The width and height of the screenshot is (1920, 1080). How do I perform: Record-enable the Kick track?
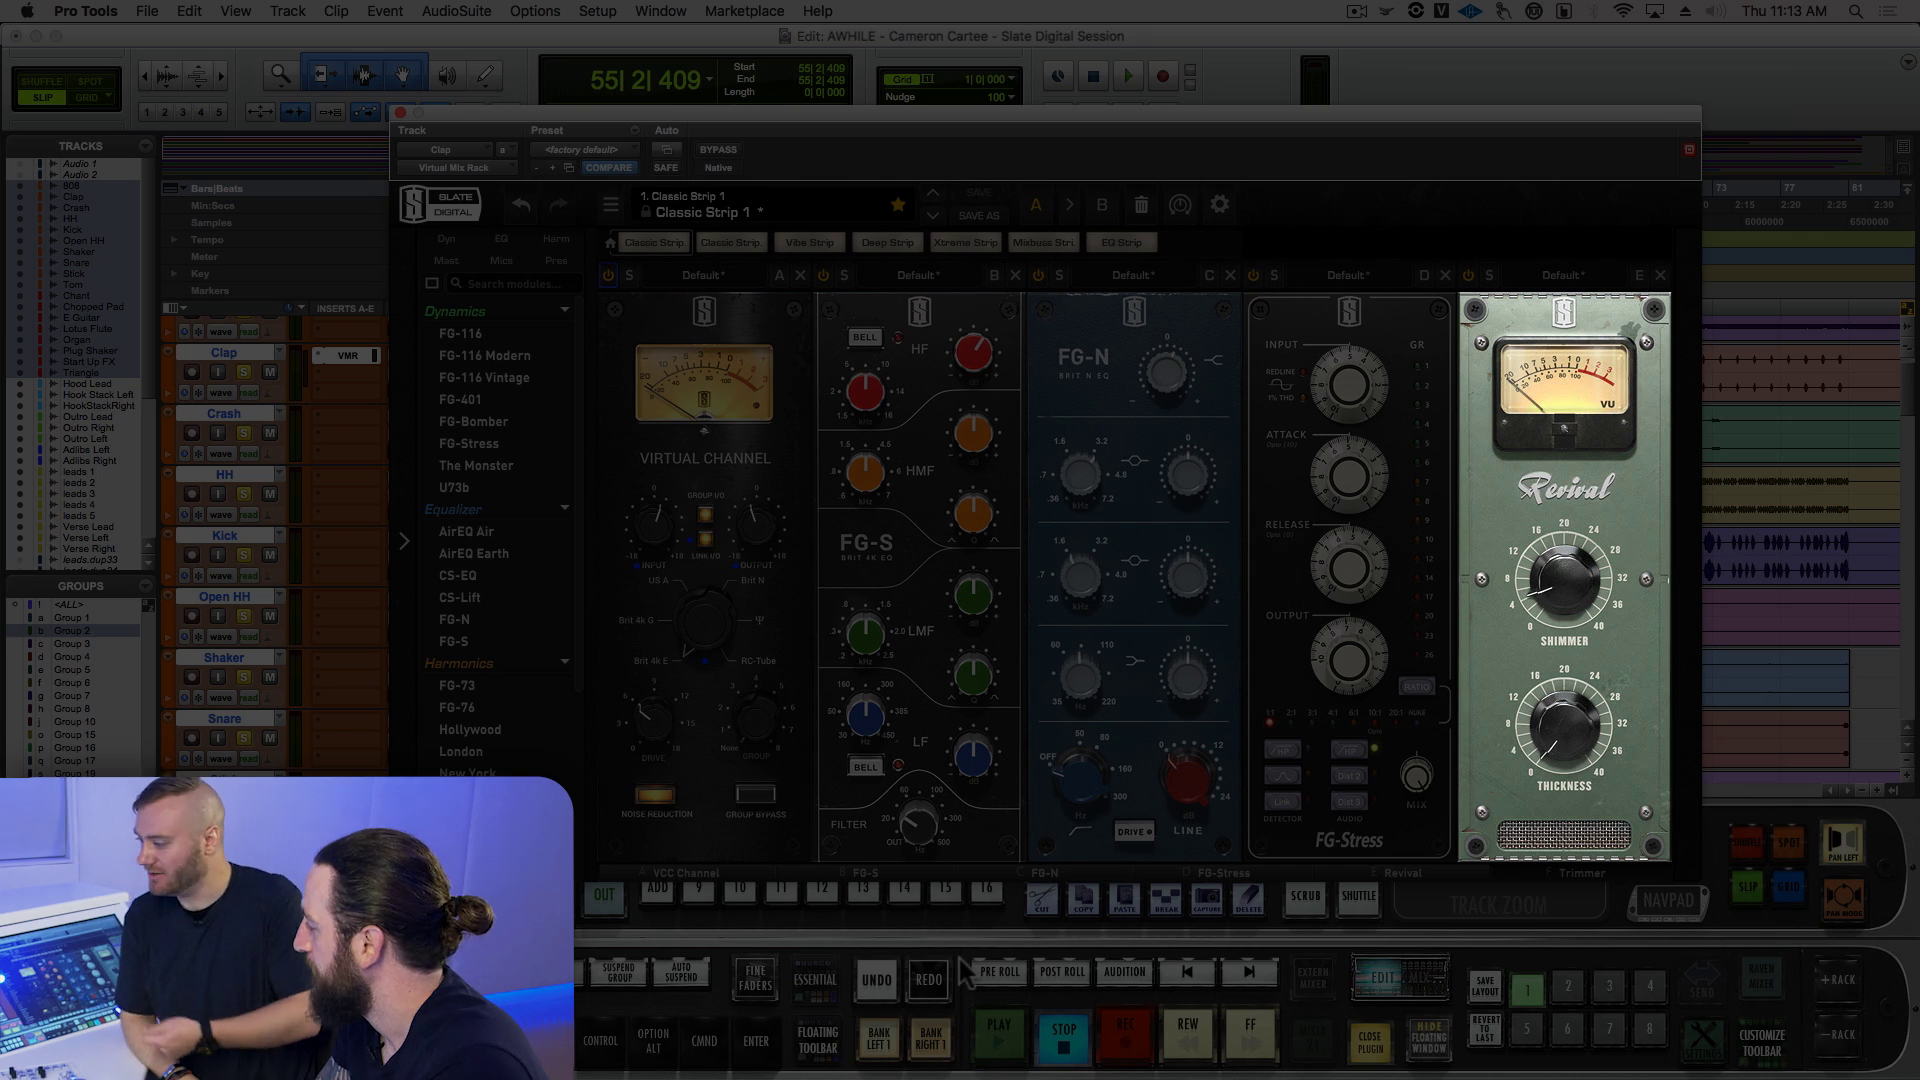point(191,555)
